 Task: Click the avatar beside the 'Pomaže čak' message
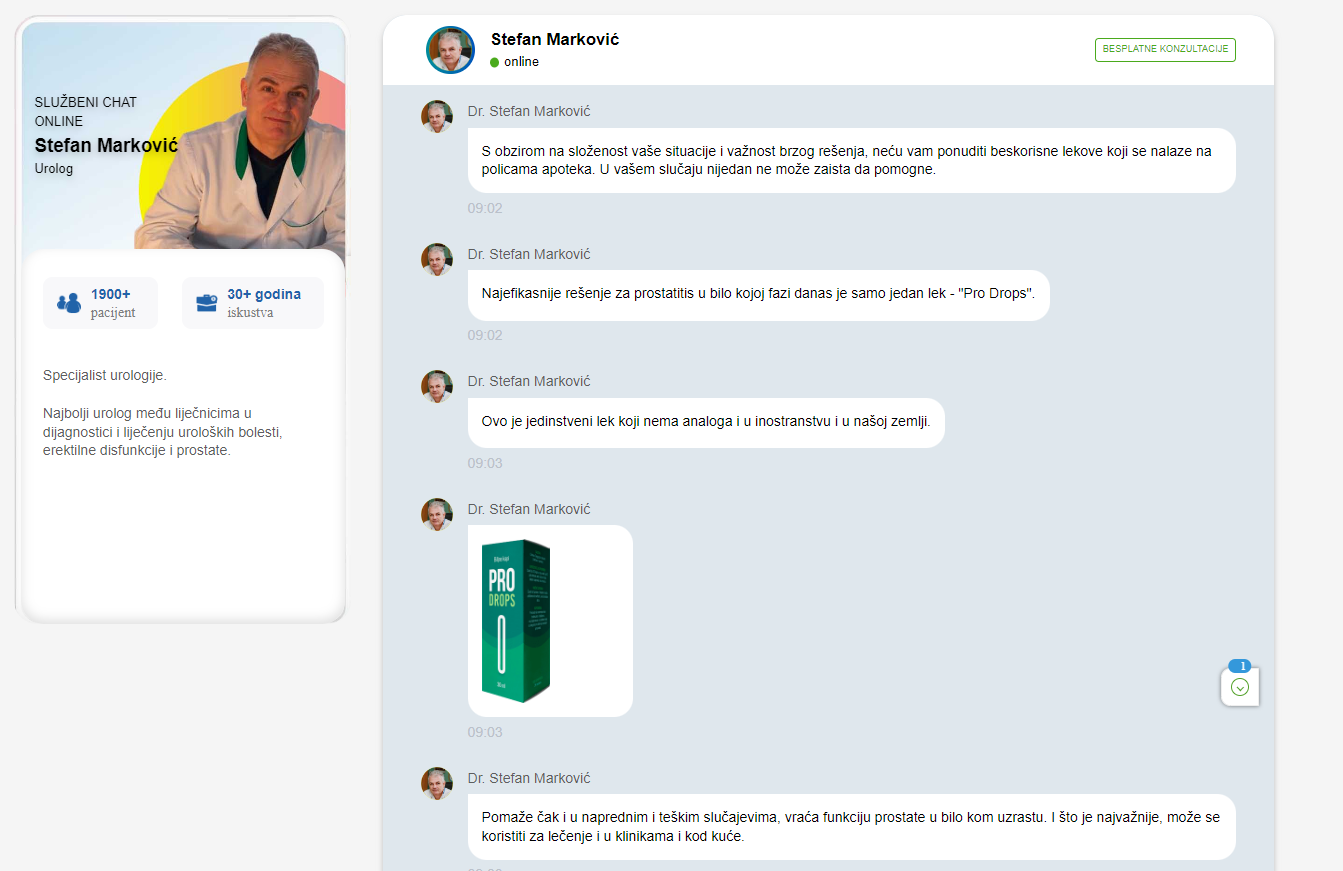click(x=437, y=783)
